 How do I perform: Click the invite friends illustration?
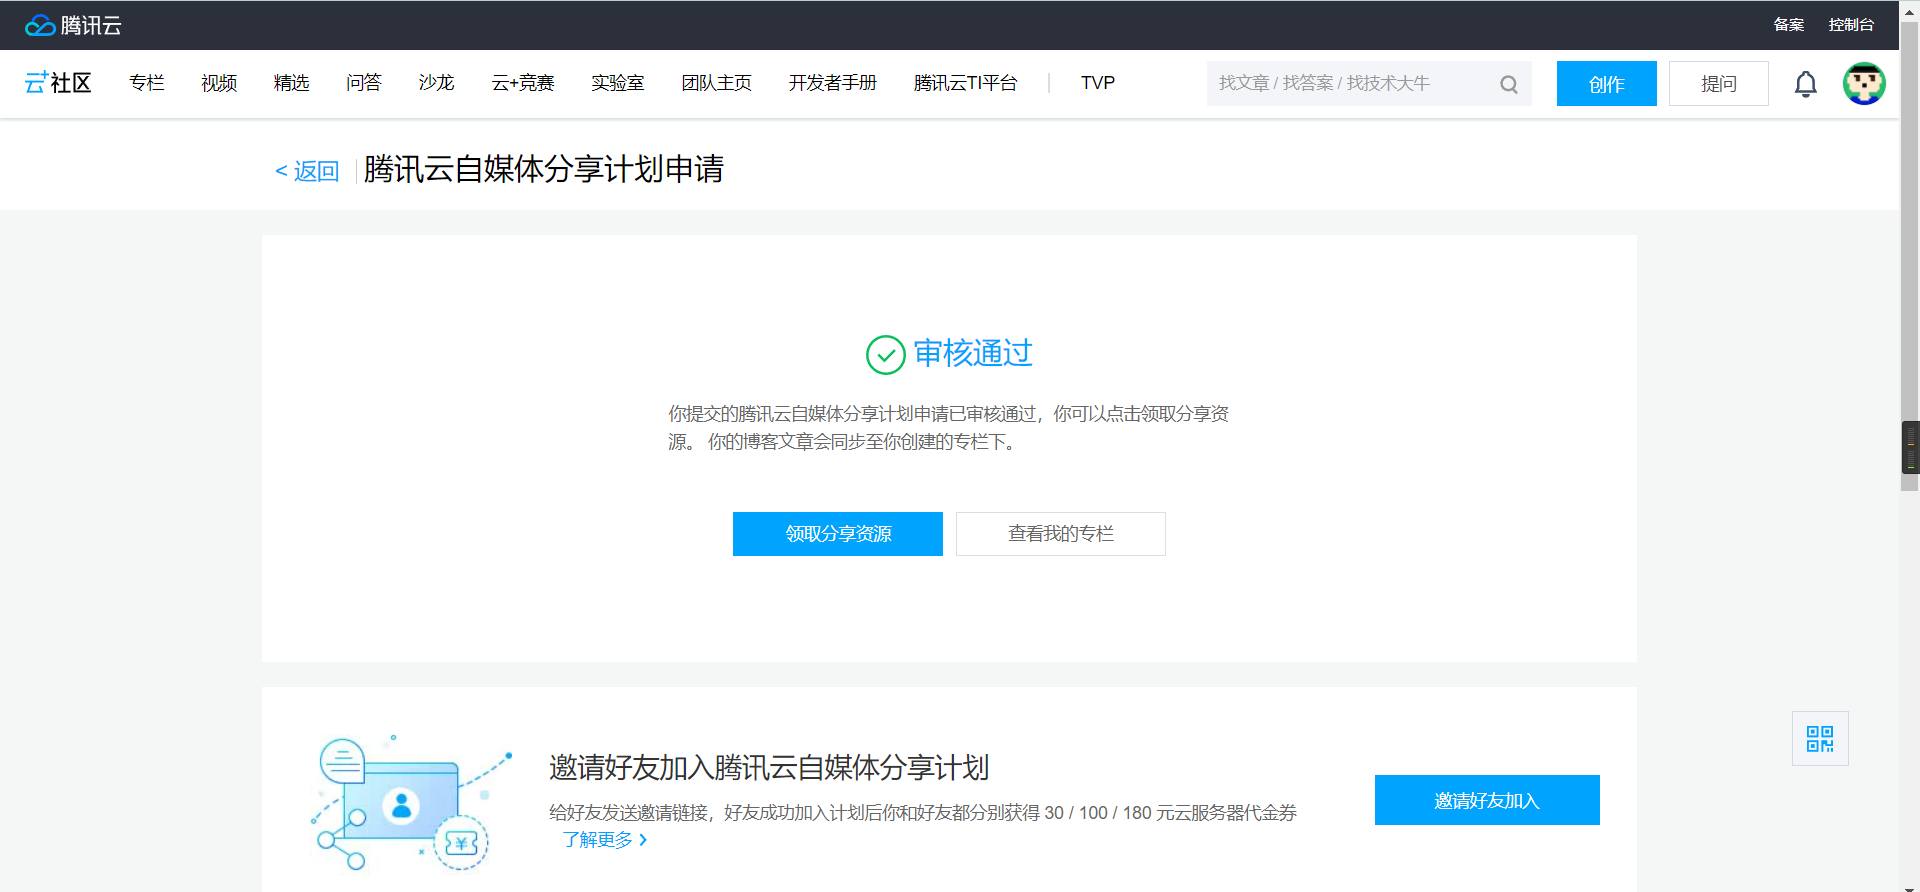[x=411, y=803]
